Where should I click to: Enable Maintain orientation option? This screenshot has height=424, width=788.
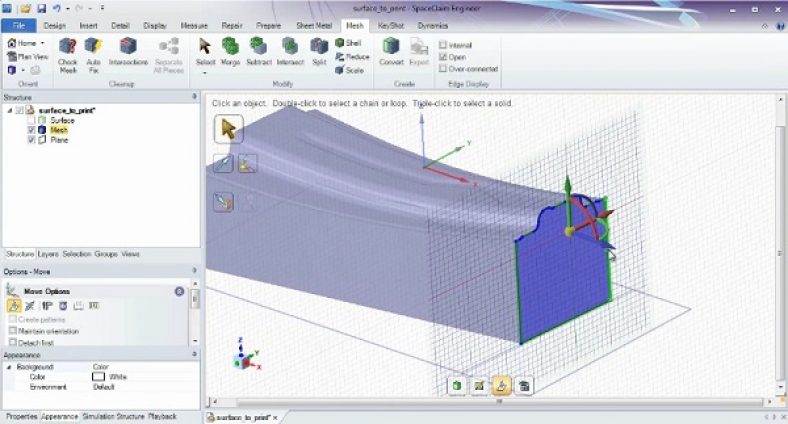point(13,331)
